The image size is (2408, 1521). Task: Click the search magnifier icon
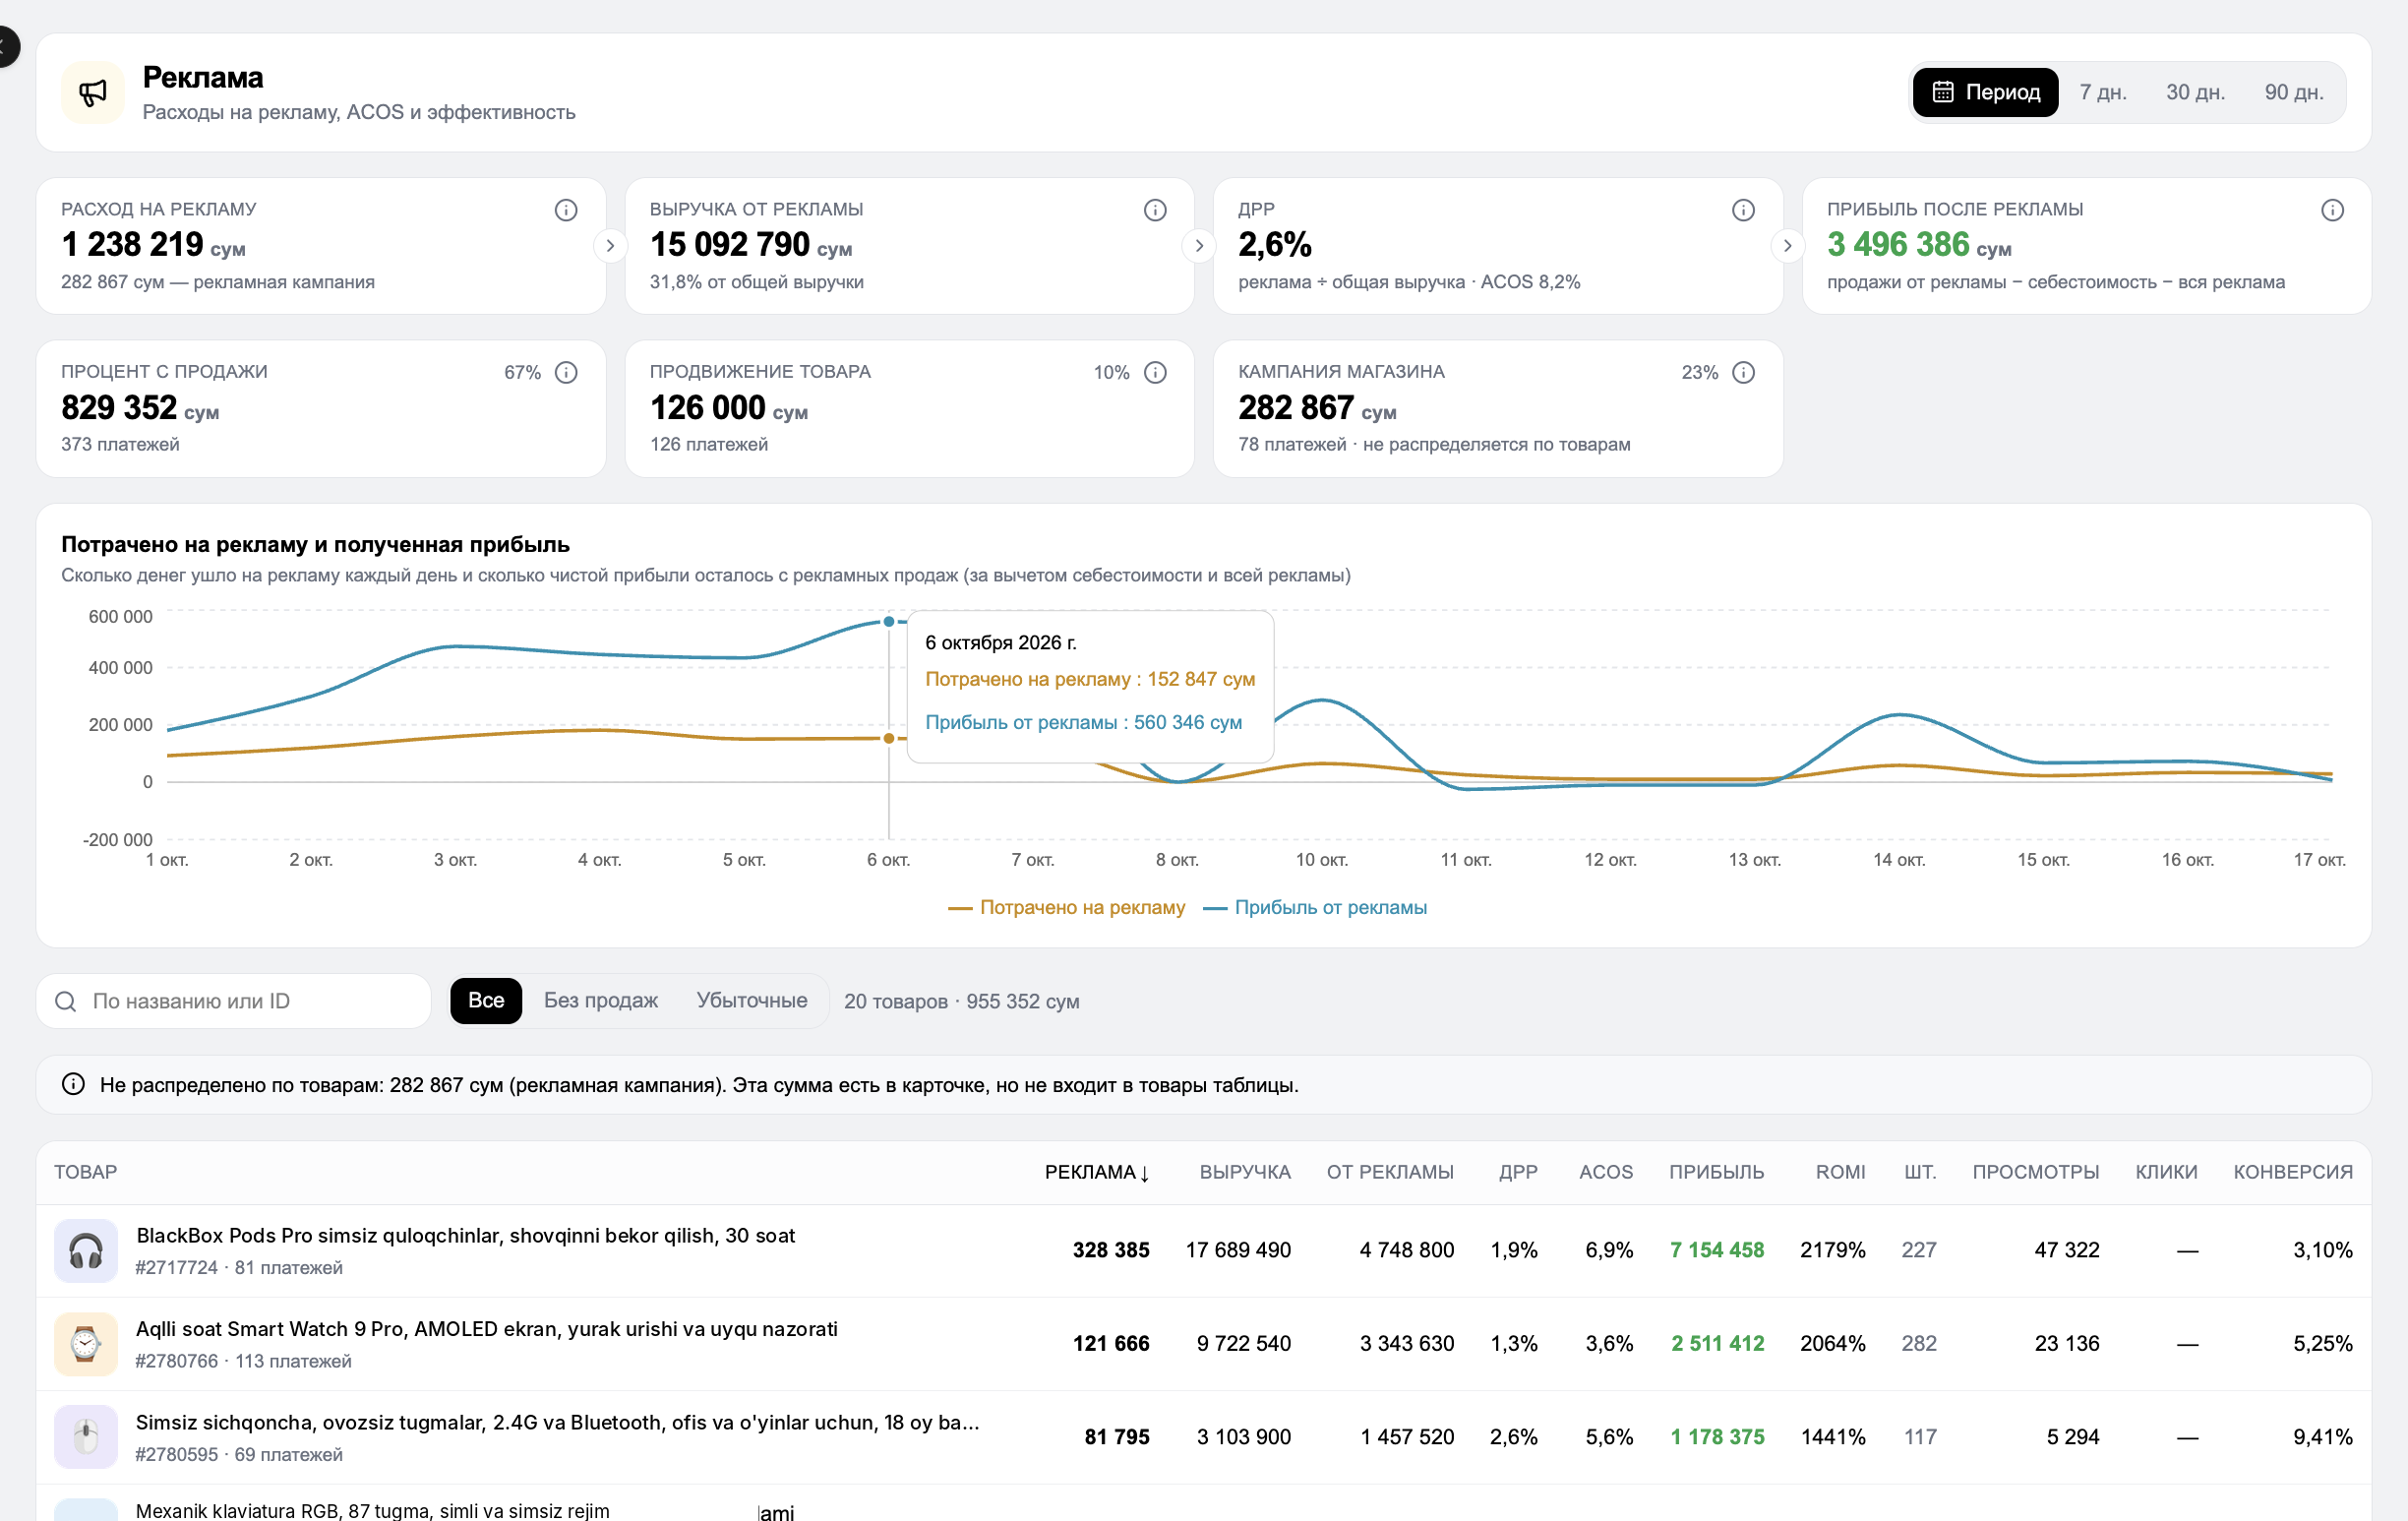[x=66, y=1001]
